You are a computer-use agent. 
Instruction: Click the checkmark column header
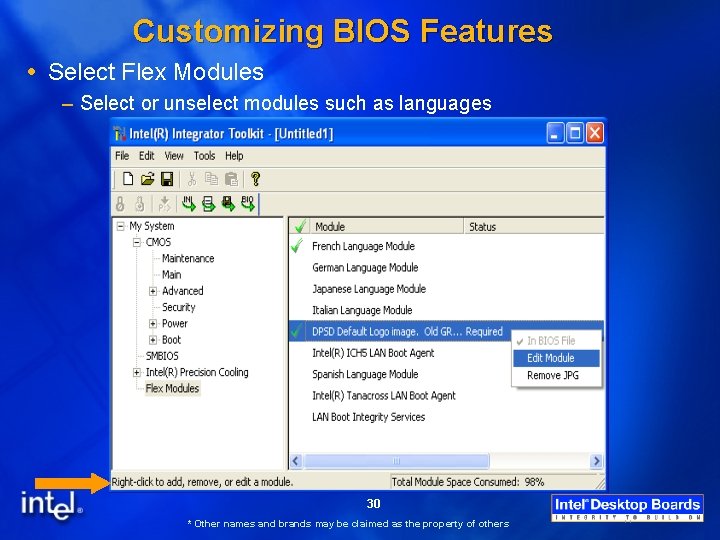300,226
